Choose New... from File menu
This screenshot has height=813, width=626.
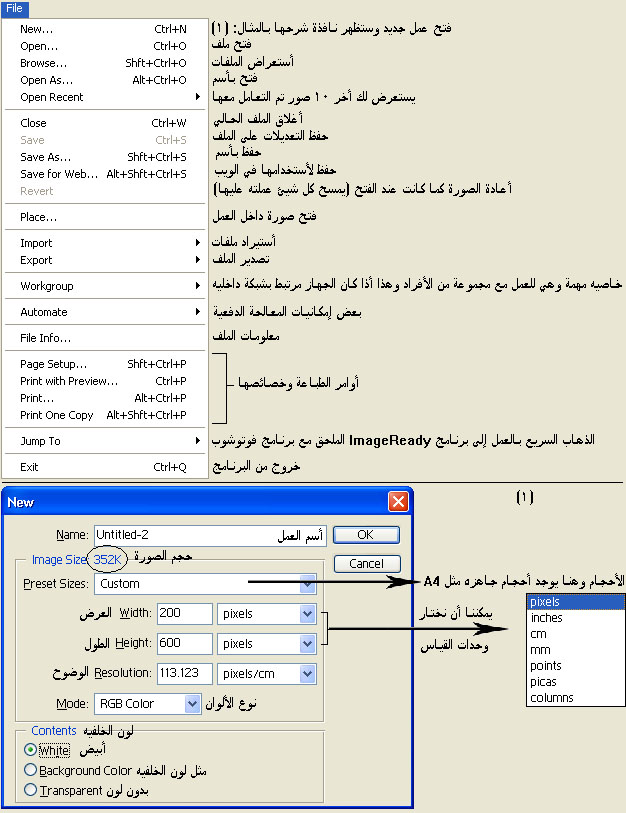pyautogui.click(x=104, y=29)
